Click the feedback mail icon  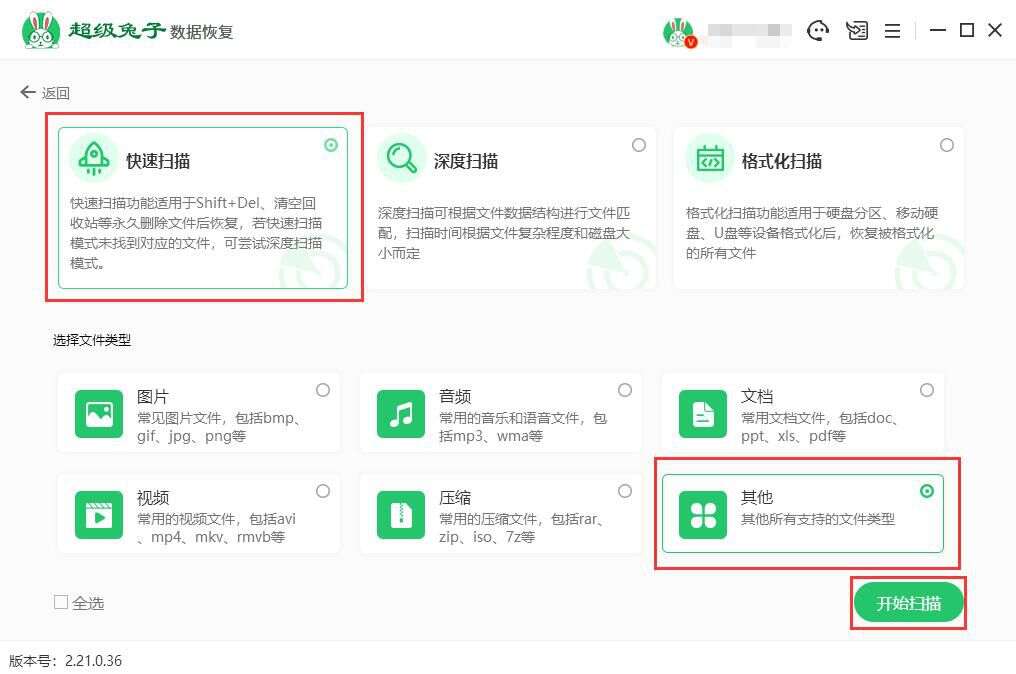point(857,30)
